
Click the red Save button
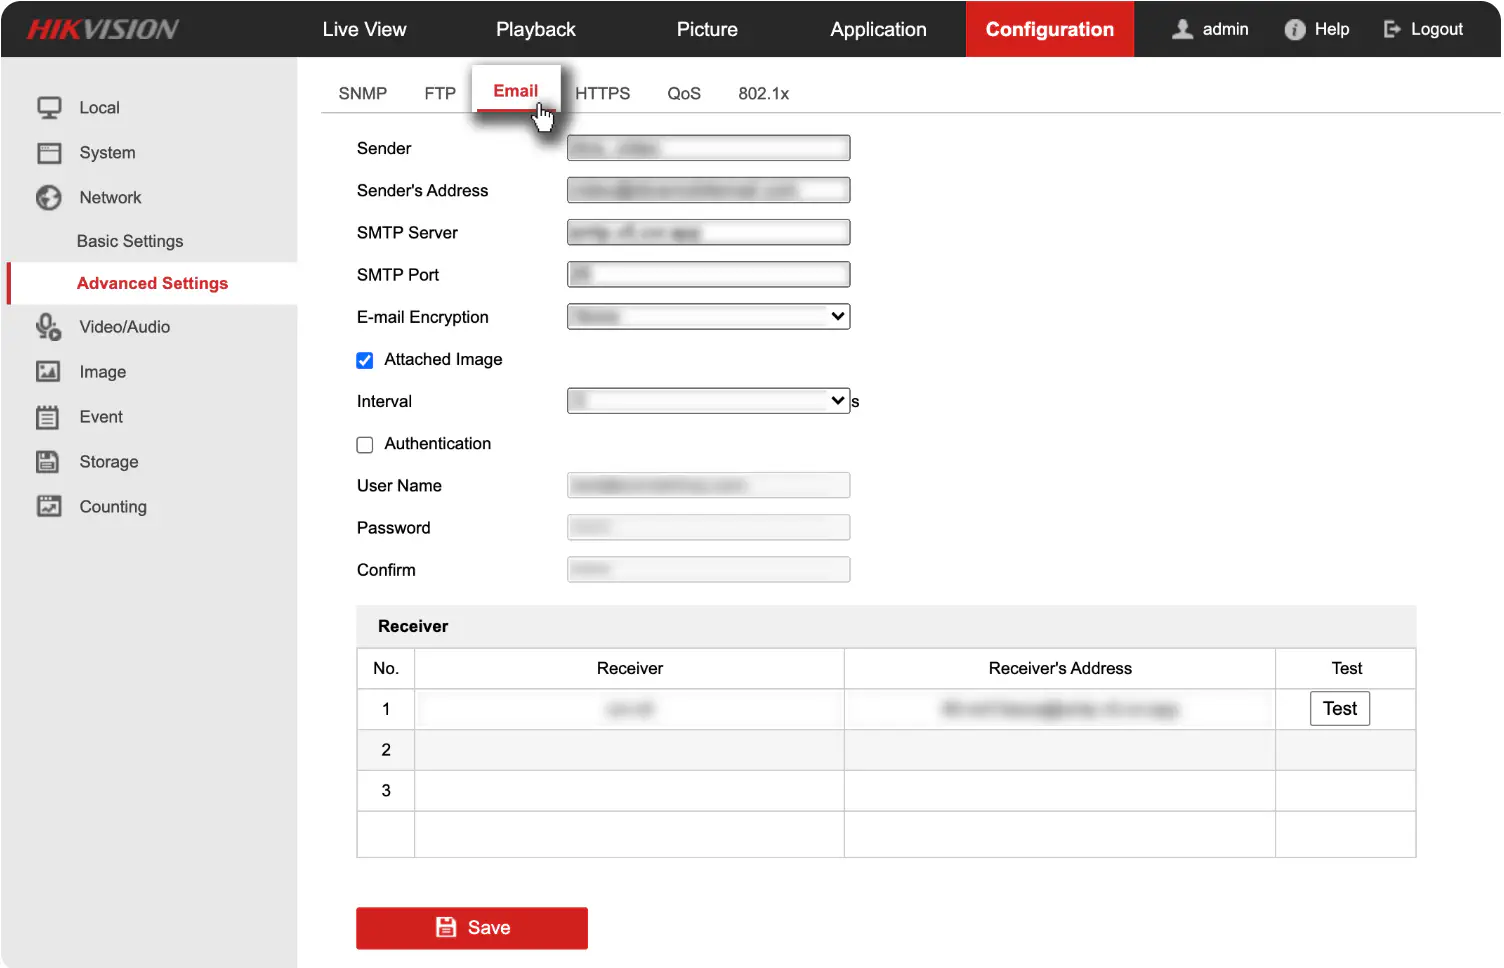pos(472,928)
